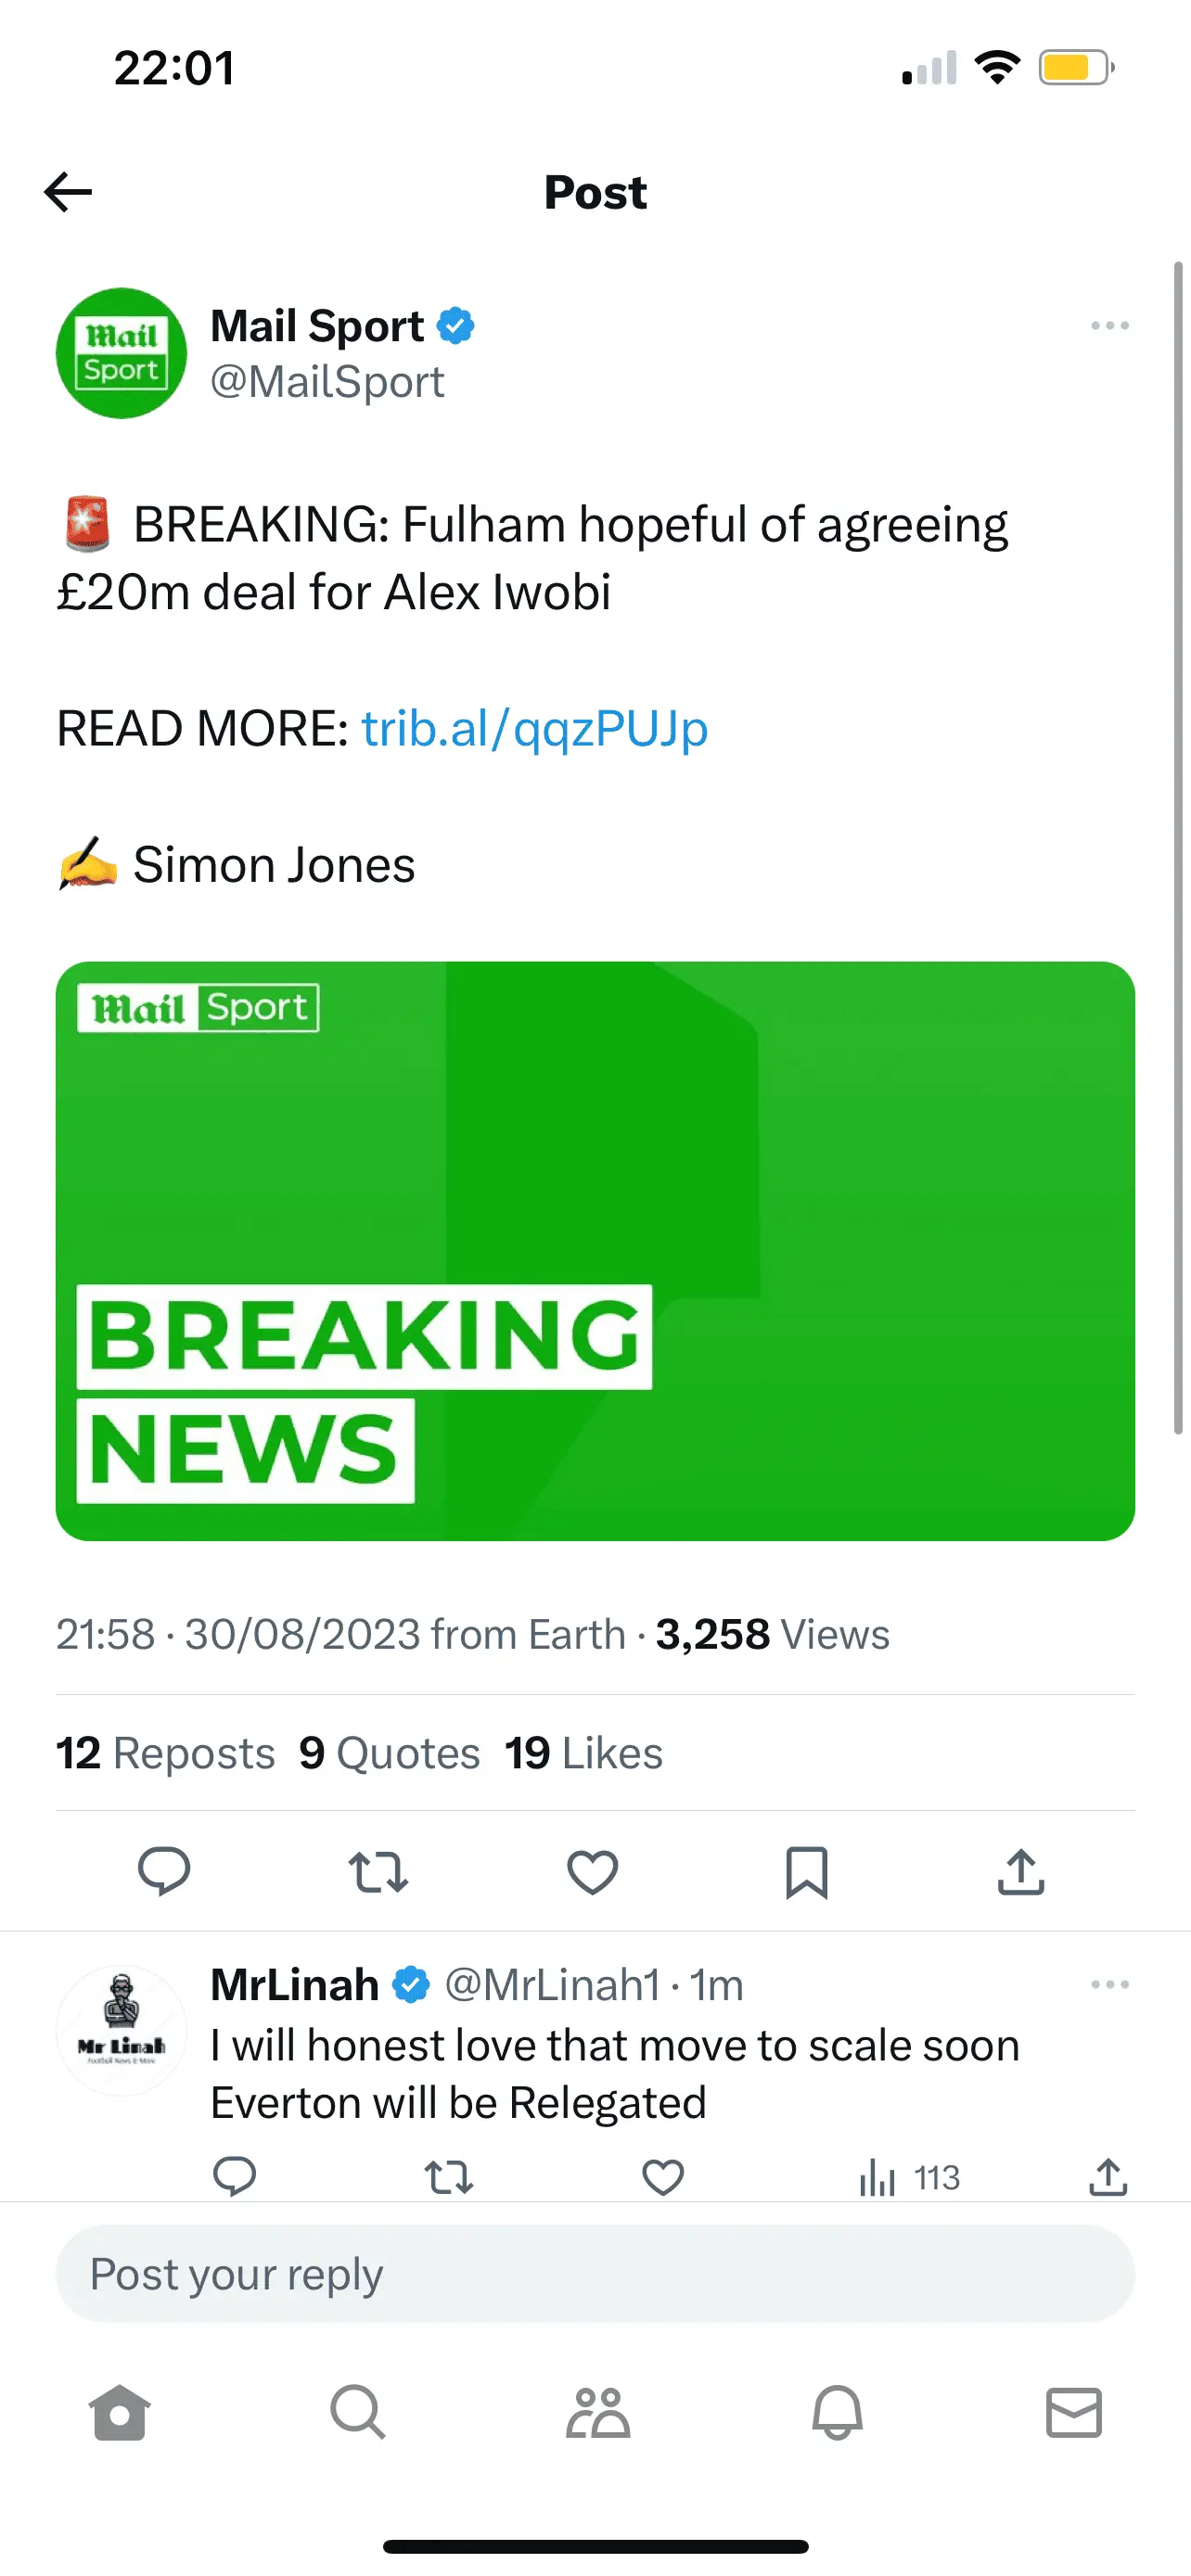Open the Messages envelope tab
Screen dimensions: 1191x2576
click(x=1074, y=2413)
